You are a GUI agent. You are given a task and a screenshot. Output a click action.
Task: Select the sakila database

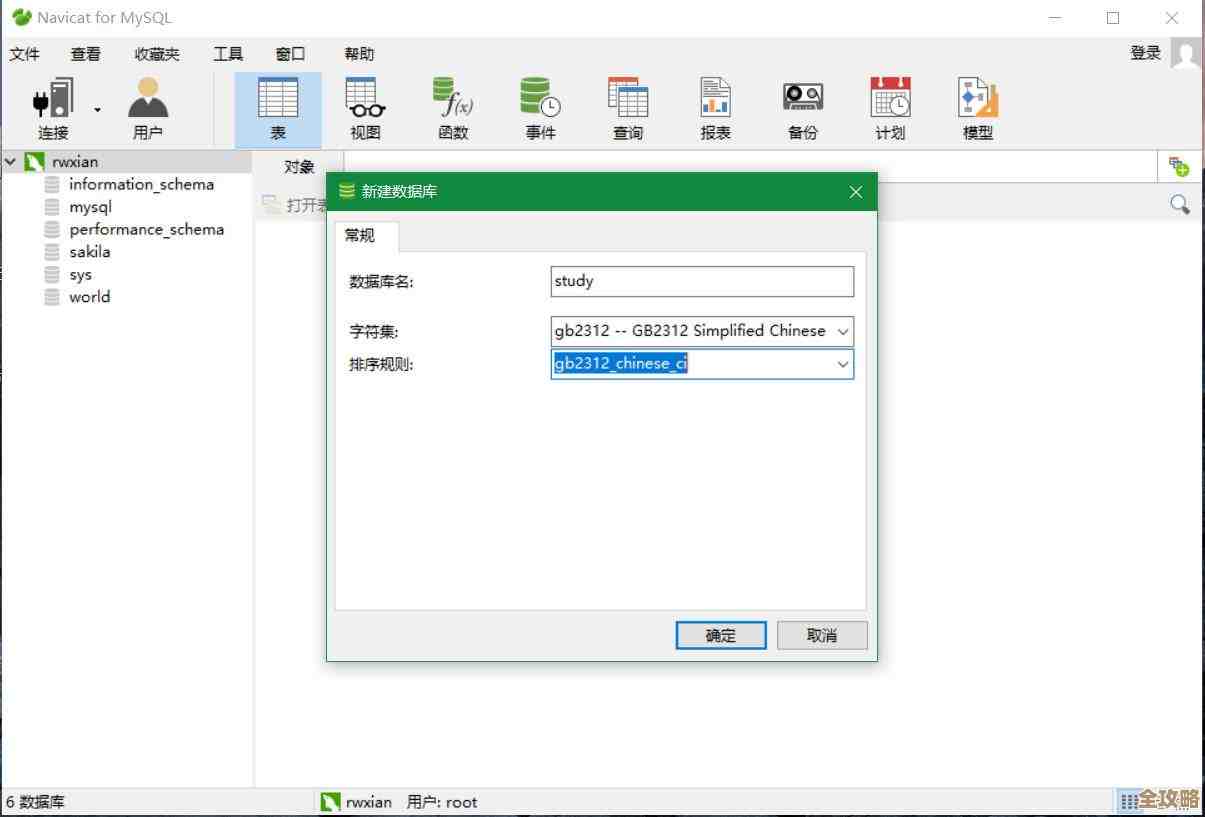click(89, 252)
